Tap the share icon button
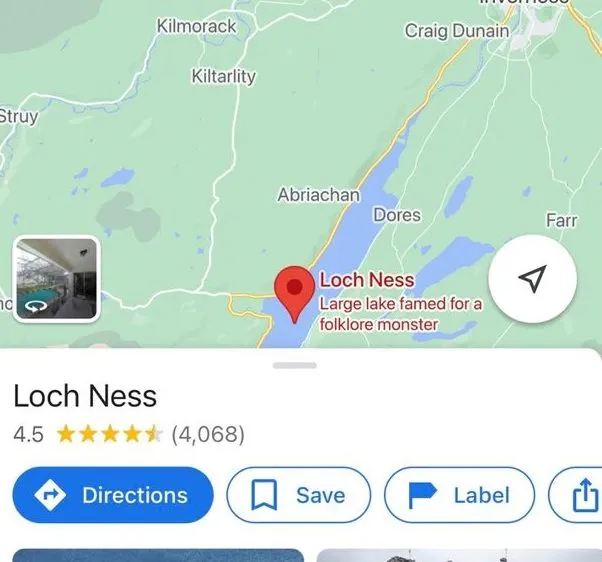Screen dimensions: 602x562 [585, 495]
